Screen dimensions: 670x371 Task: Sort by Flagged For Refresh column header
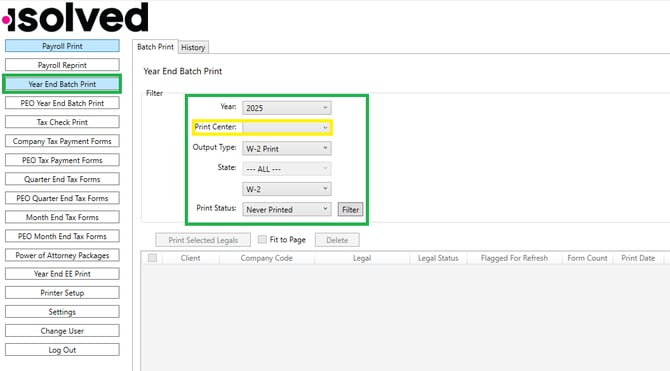pos(514,258)
